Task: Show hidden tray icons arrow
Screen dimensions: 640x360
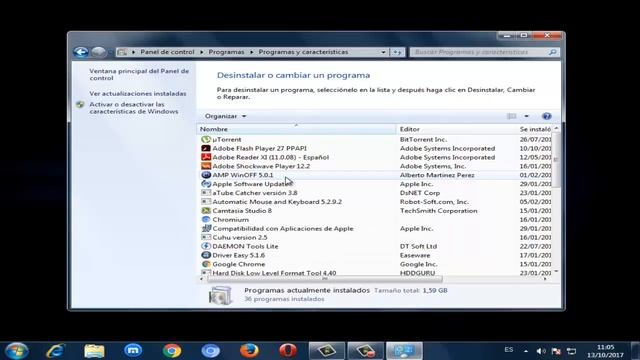Action: click(x=526, y=351)
